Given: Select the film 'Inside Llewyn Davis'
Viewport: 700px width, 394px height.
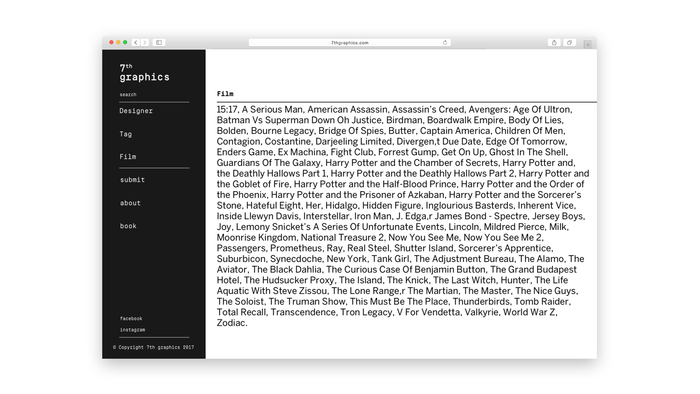Looking at the screenshot, I should 258,216.
